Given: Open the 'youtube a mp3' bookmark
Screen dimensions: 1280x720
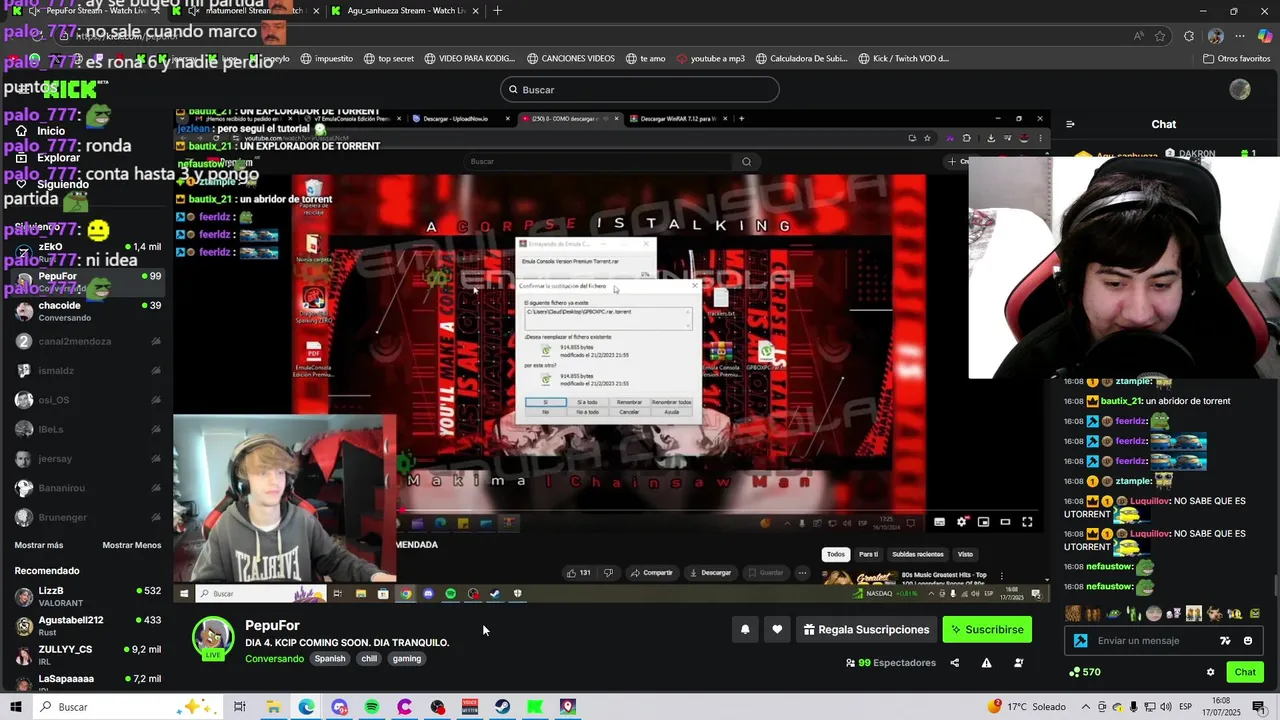Looking at the screenshot, I should tap(711, 58).
